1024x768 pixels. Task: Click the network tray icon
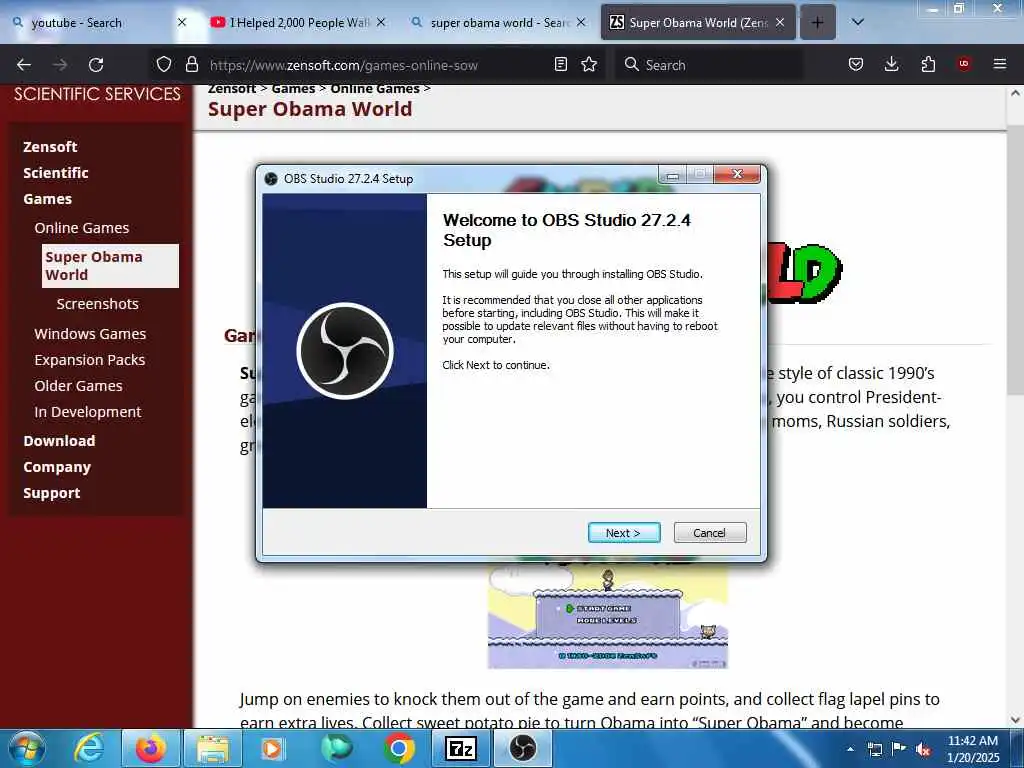coord(874,749)
